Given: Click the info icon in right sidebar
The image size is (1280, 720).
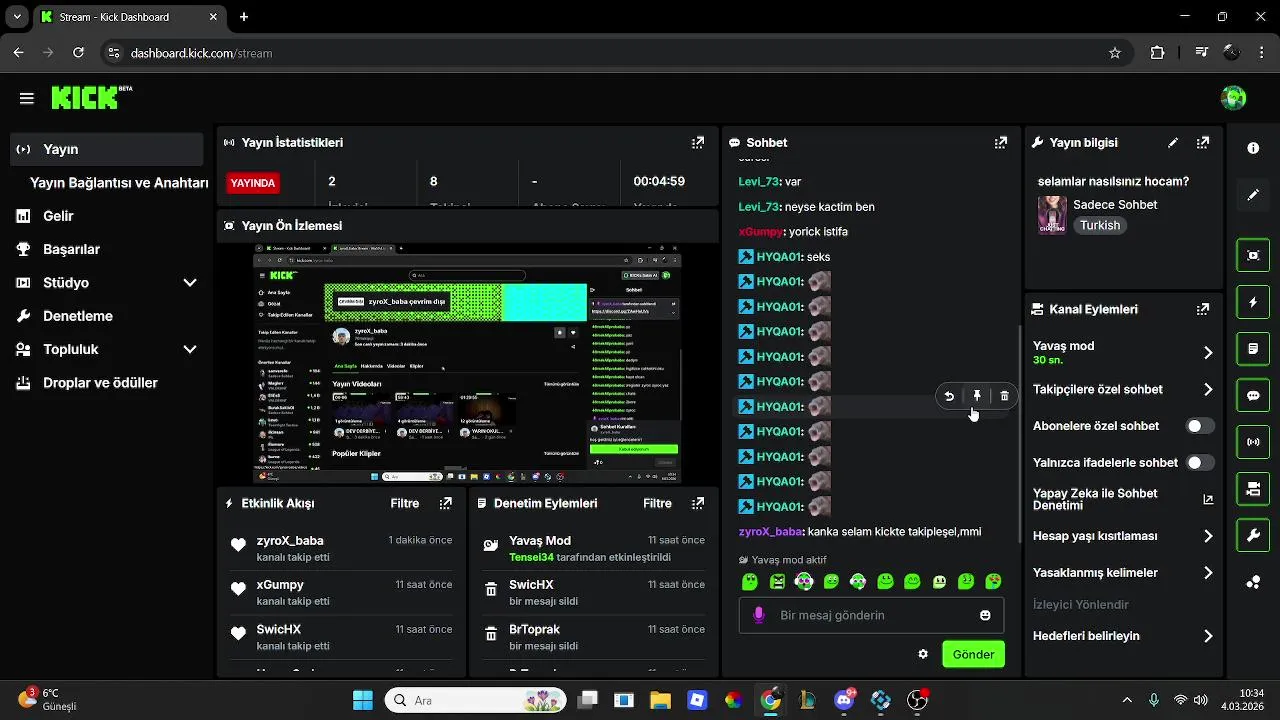Looking at the screenshot, I should [x=1253, y=148].
